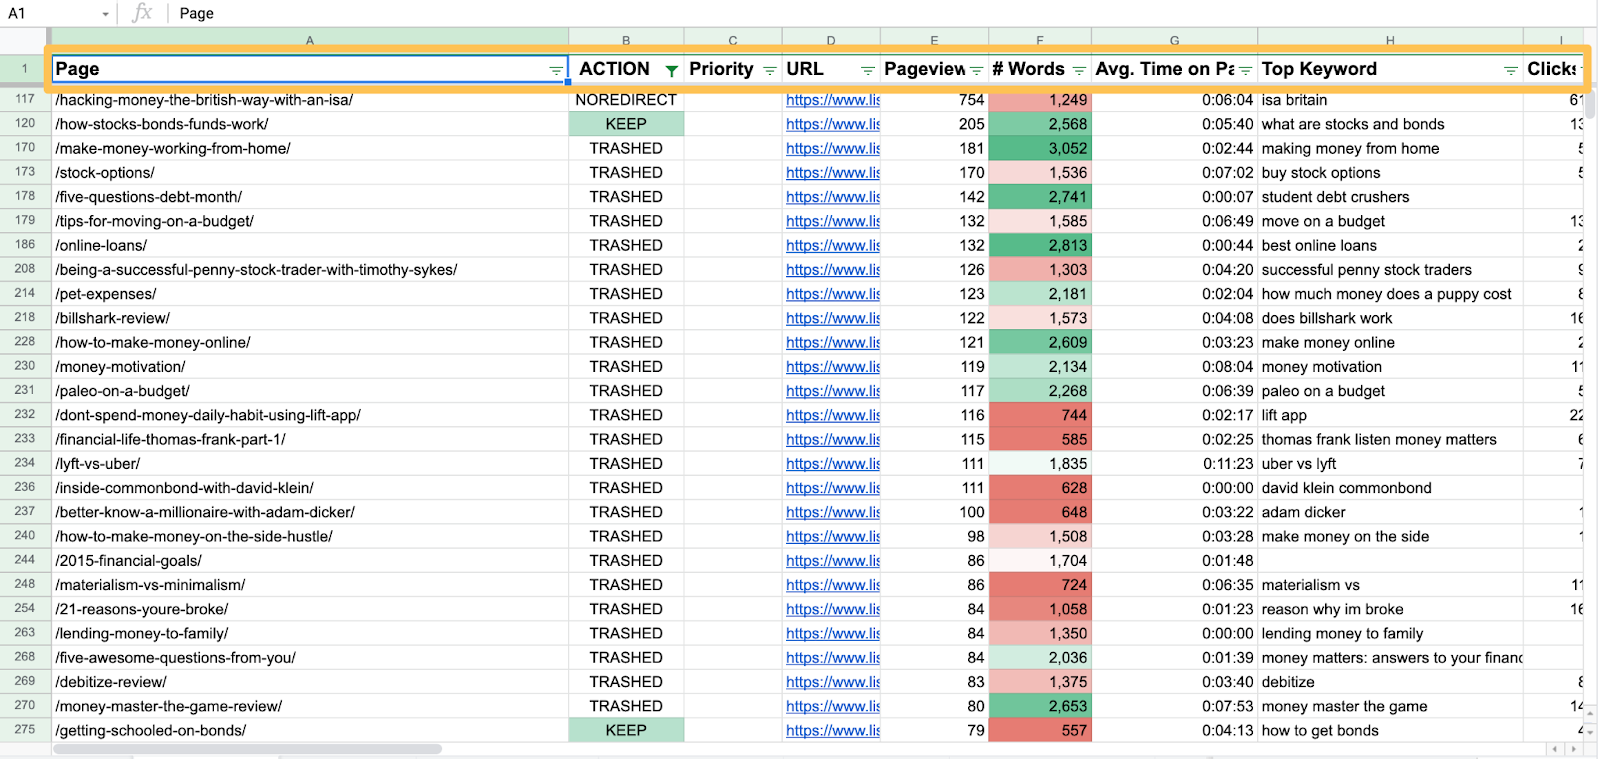Open the Avg. Time on Page filter icon
Image resolution: width=1600 pixels, height=759 pixels.
coord(1245,70)
